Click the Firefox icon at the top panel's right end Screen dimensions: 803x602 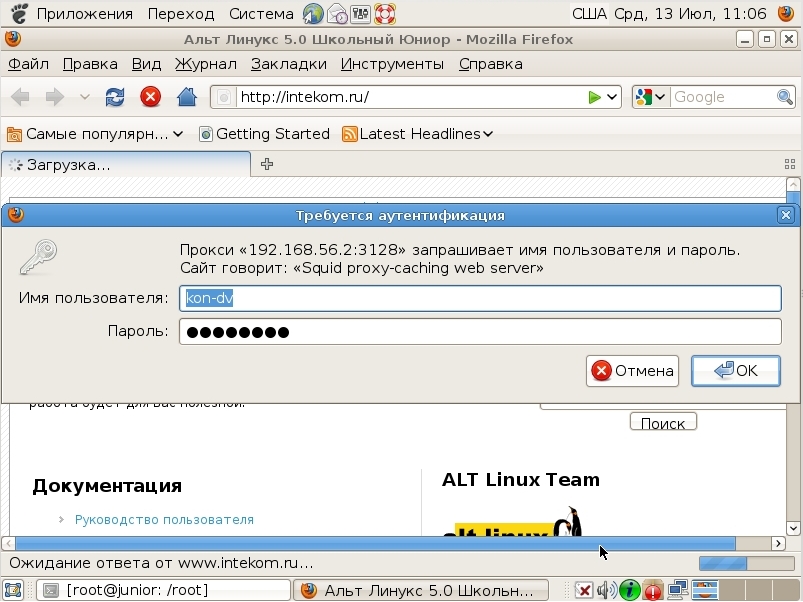(786, 13)
